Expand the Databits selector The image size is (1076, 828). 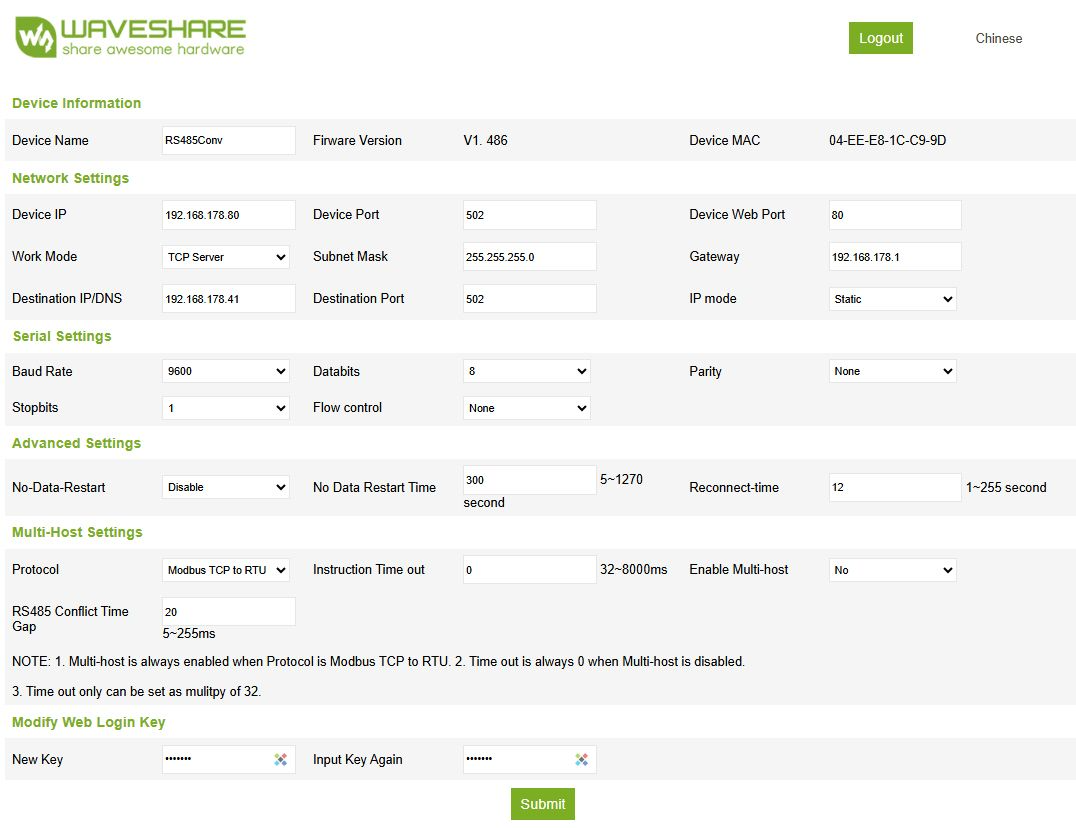pos(526,371)
